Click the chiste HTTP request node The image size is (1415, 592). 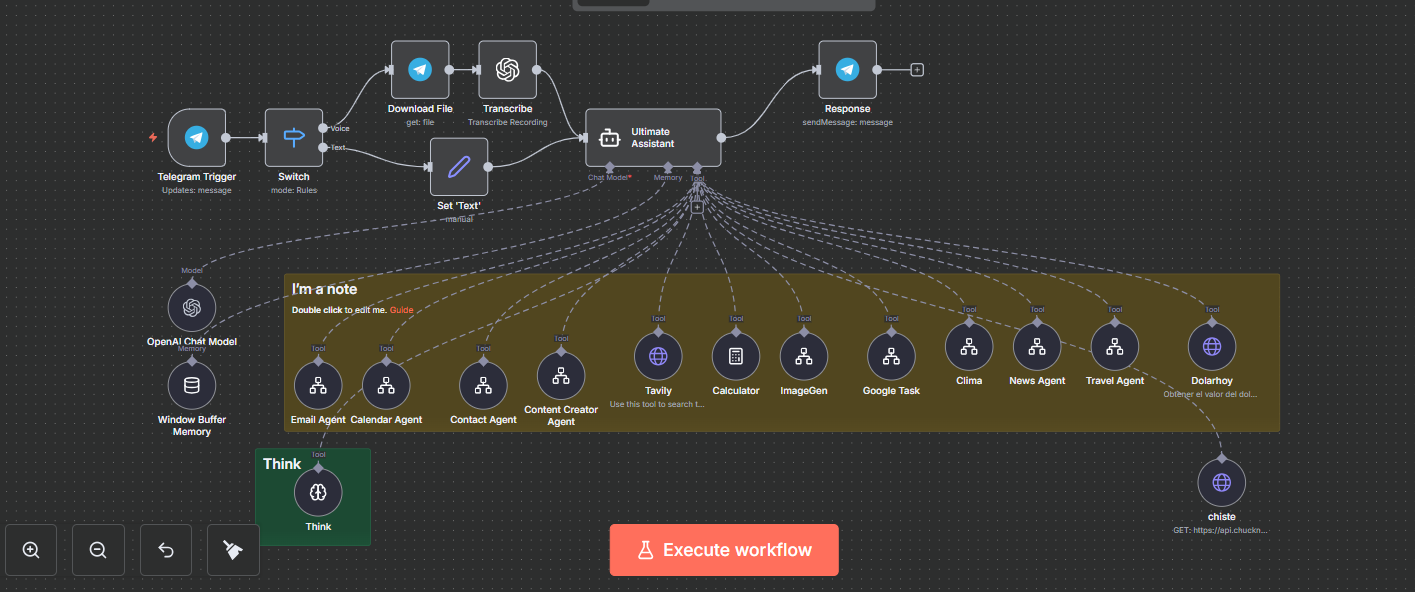tap(1221, 483)
